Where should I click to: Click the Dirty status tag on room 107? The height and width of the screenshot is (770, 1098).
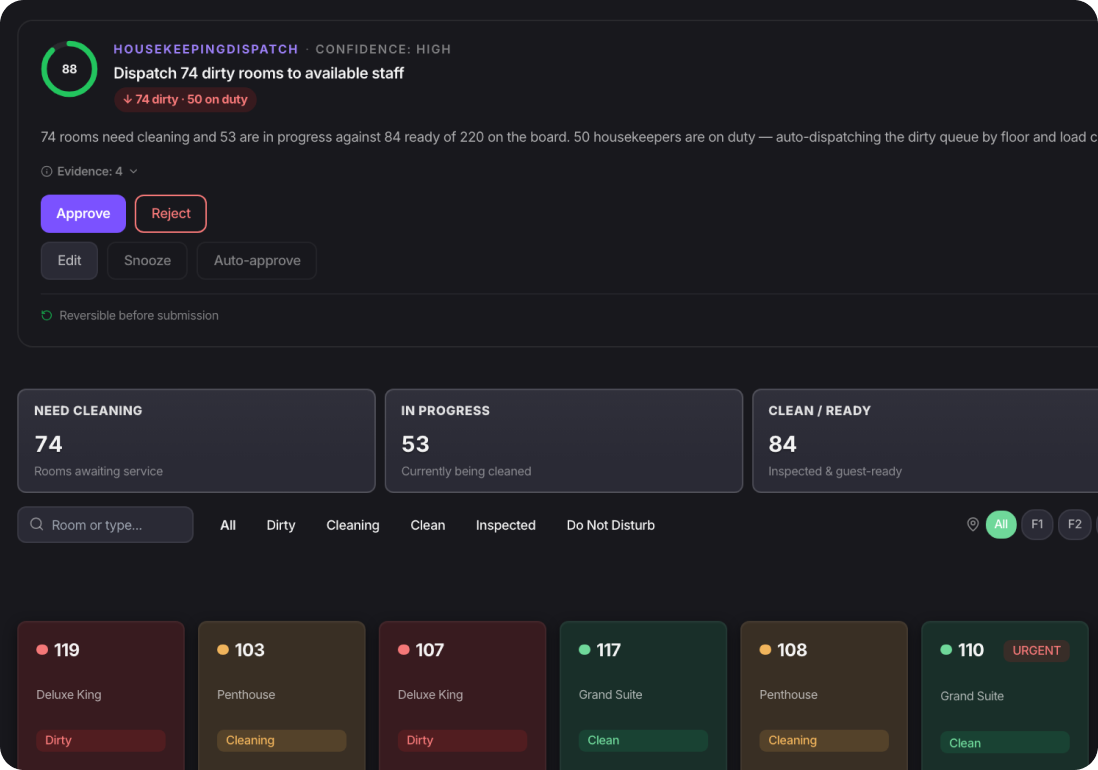462,741
